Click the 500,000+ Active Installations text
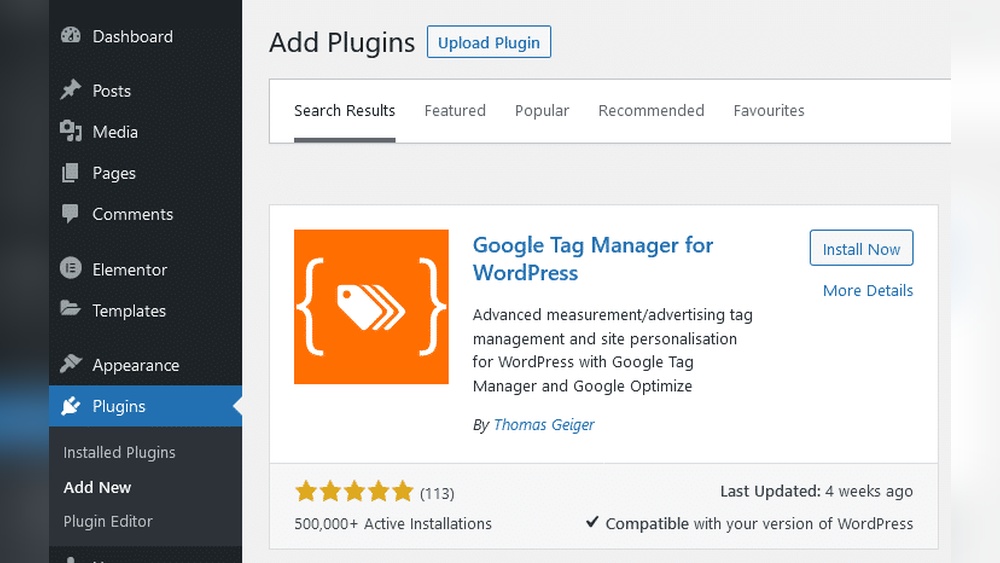Viewport: 1000px width, 563px height. (393, 523)
